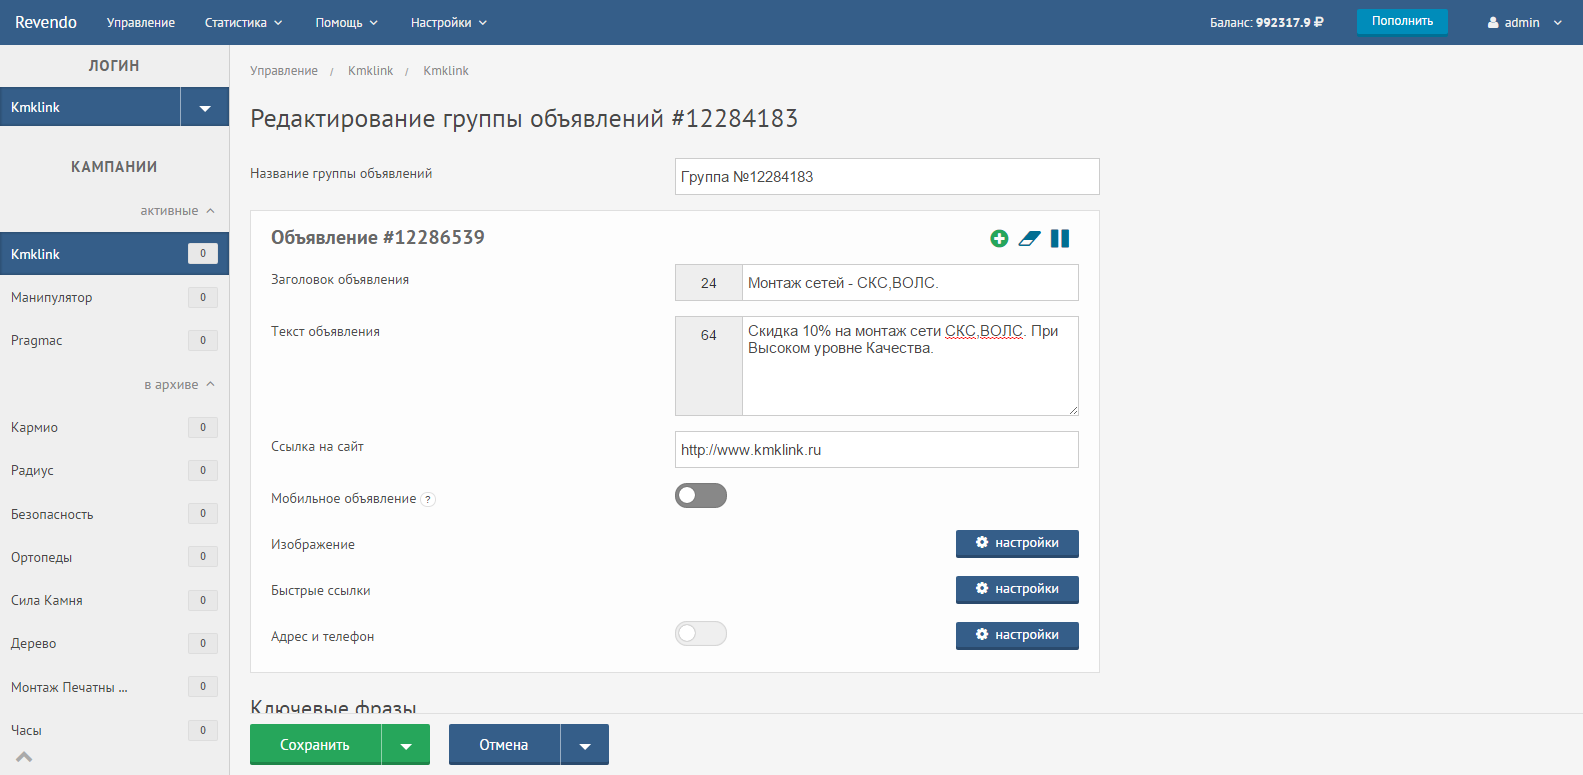1583x775 pixels.
Task: Pause announcement #12286539 with pause icon
Action: [1060, 238]
